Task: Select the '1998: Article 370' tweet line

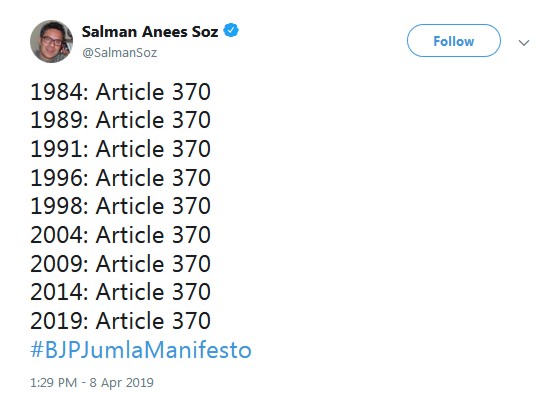Action: coord(120,206)
